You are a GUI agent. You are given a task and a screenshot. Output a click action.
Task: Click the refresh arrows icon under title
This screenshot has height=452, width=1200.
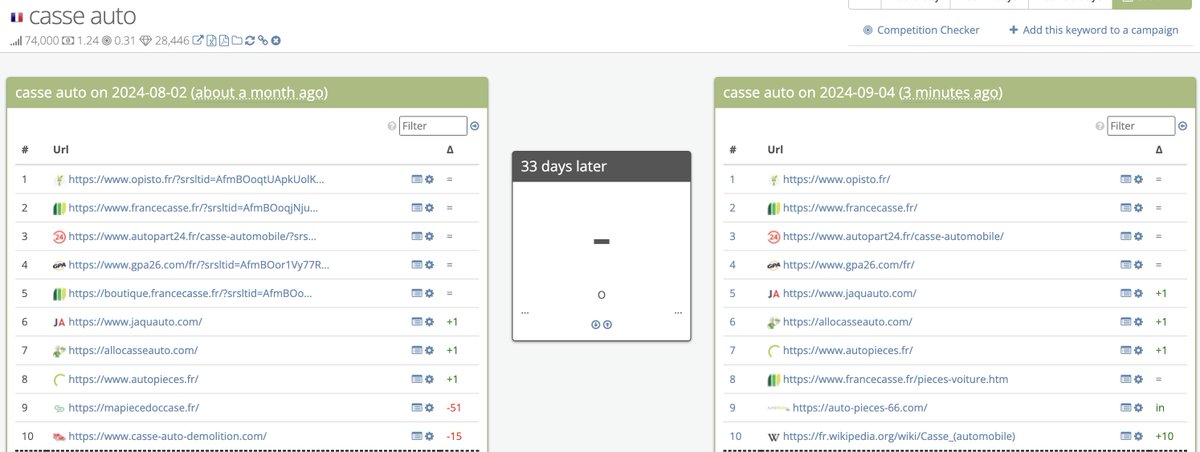click(250, 40)
